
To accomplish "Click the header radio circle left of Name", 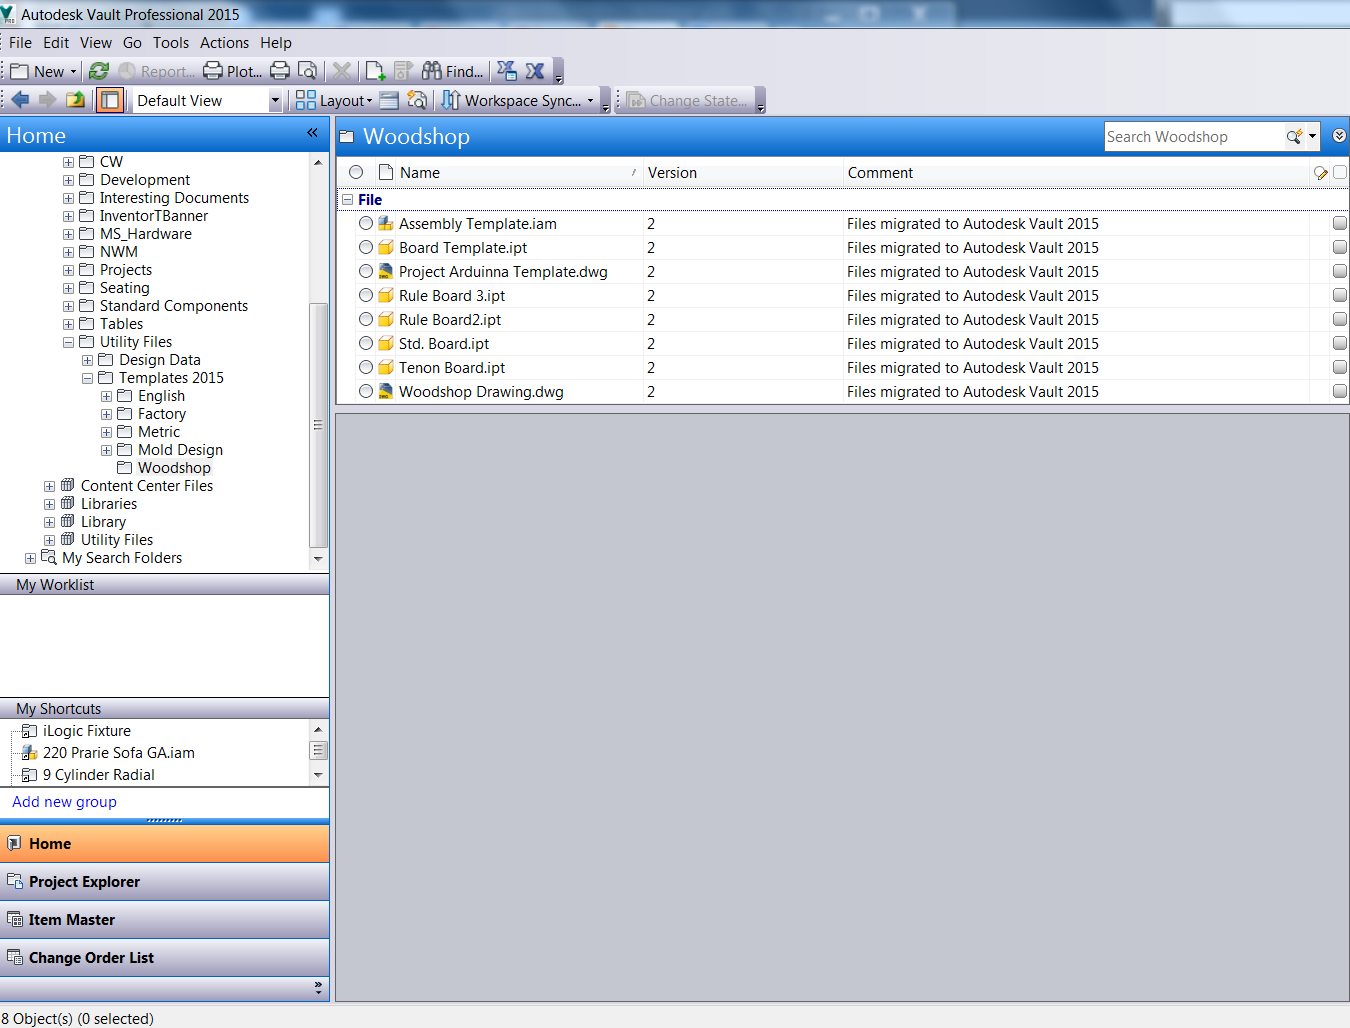I will [356, 172].
